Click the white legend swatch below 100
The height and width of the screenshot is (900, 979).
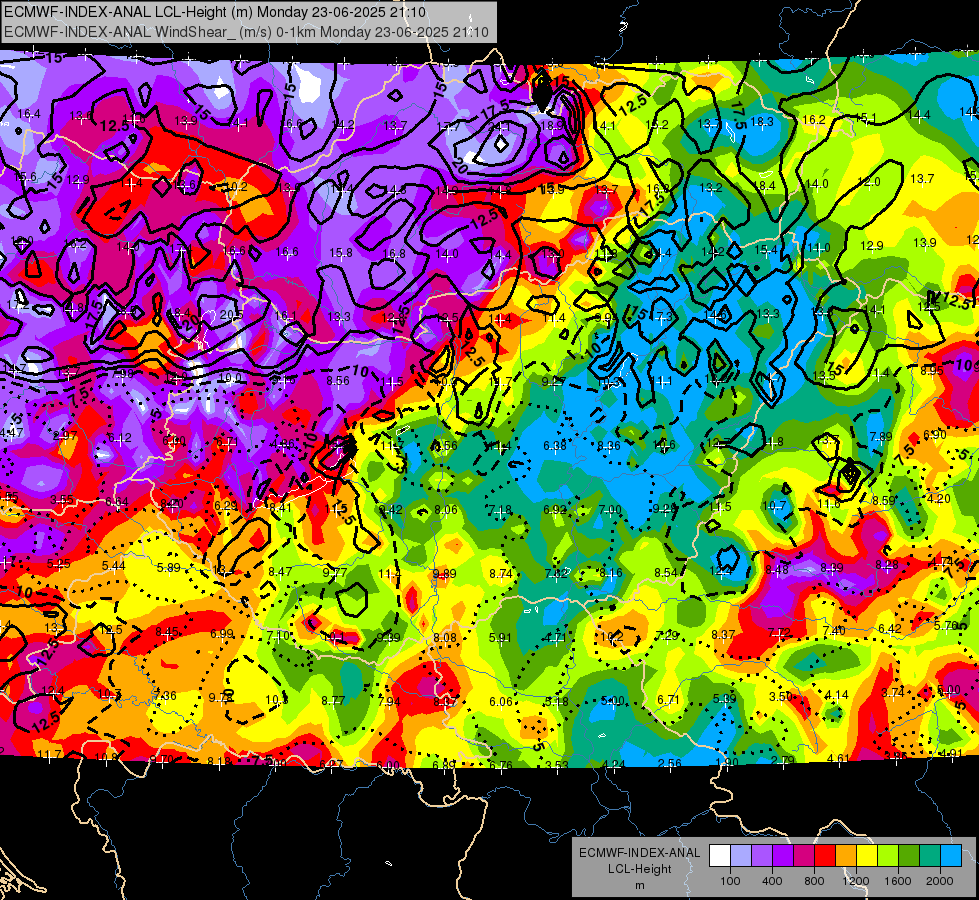coord(720,856)
